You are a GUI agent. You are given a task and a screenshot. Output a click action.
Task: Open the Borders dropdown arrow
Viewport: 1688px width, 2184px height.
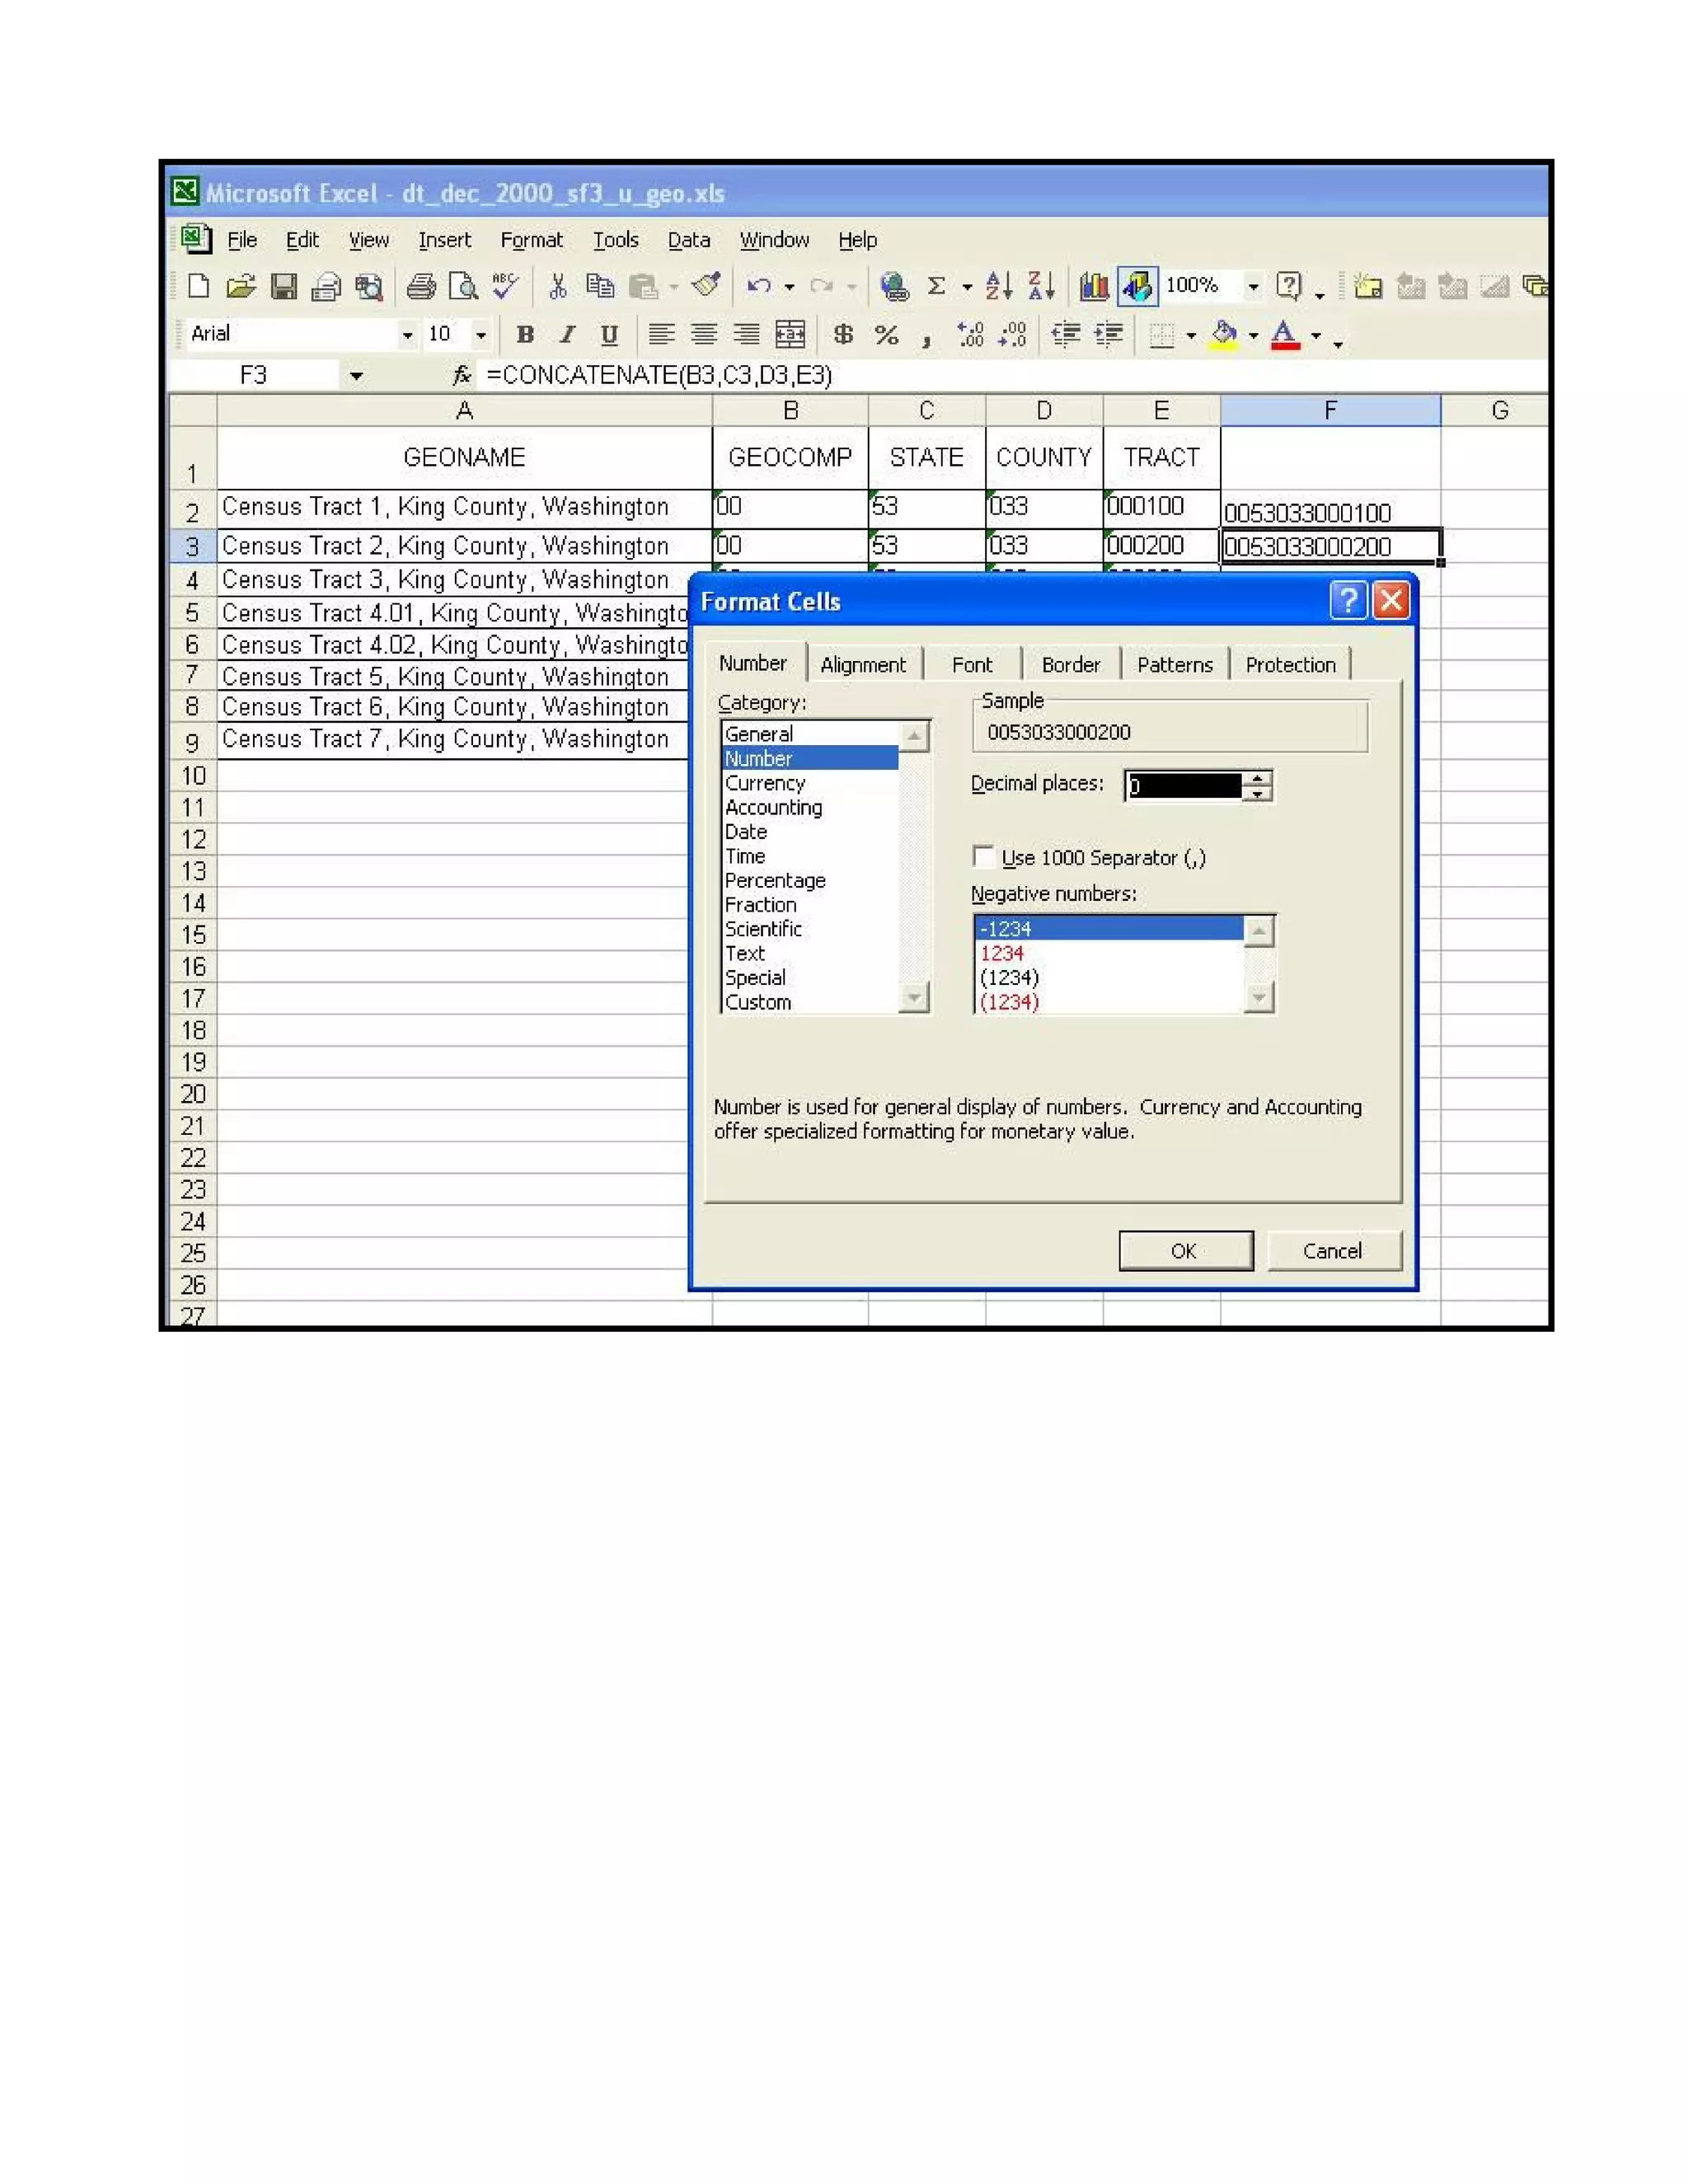tap(1191, 336)
